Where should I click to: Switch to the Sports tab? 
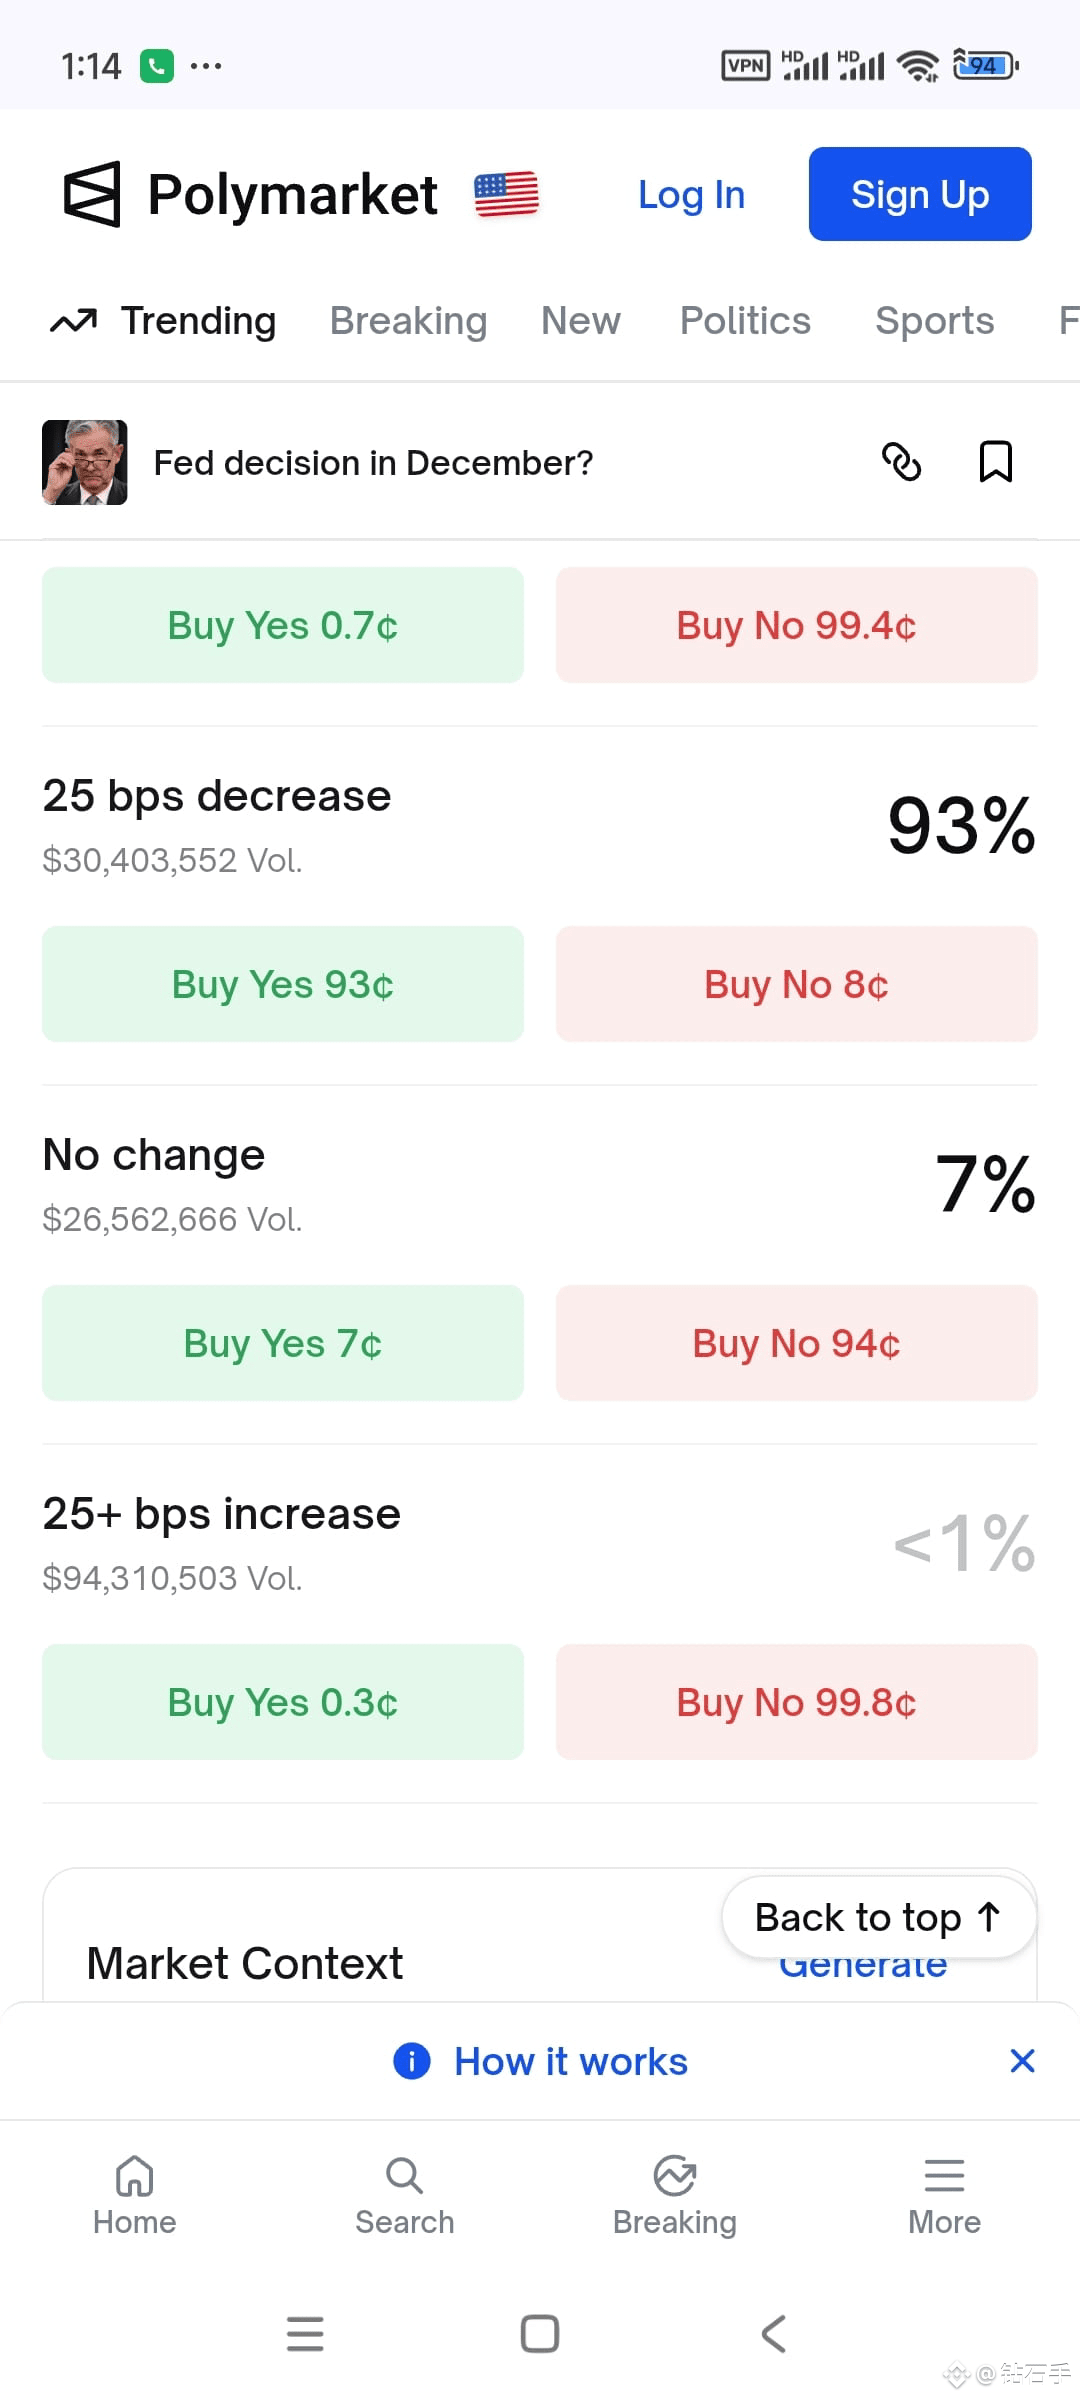point(935,321)
